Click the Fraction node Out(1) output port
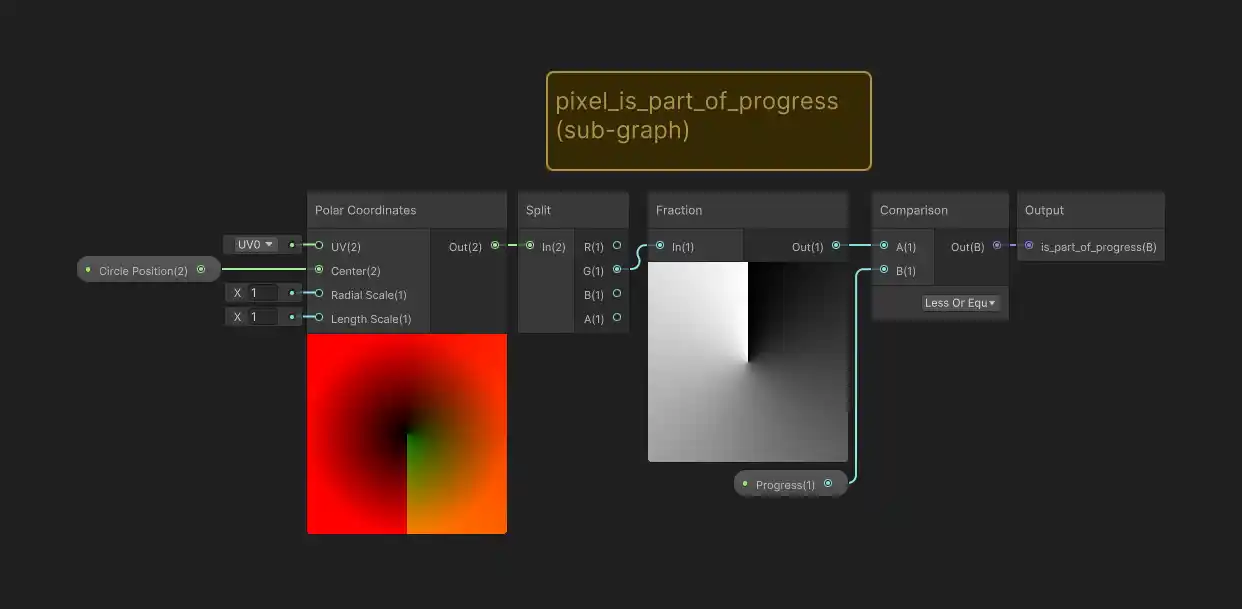The image size is (1242, 609). pos(835,246)
